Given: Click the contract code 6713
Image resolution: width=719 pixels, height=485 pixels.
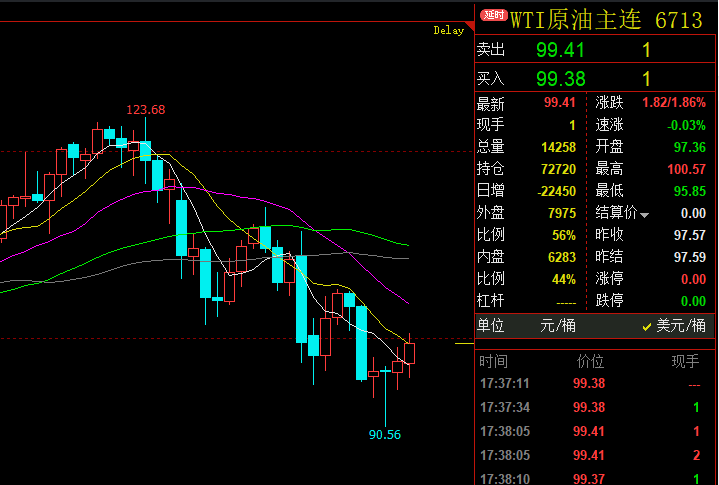Looking at the screenshot, I should pyautogui.click(x=679, y=20).
